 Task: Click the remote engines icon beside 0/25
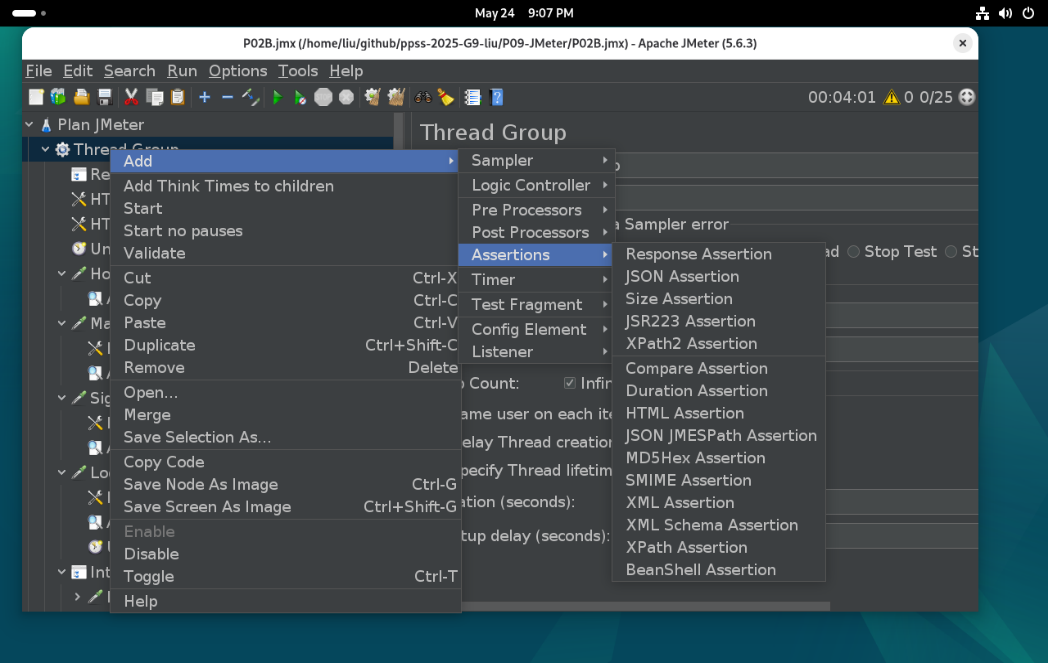[966, 98]
